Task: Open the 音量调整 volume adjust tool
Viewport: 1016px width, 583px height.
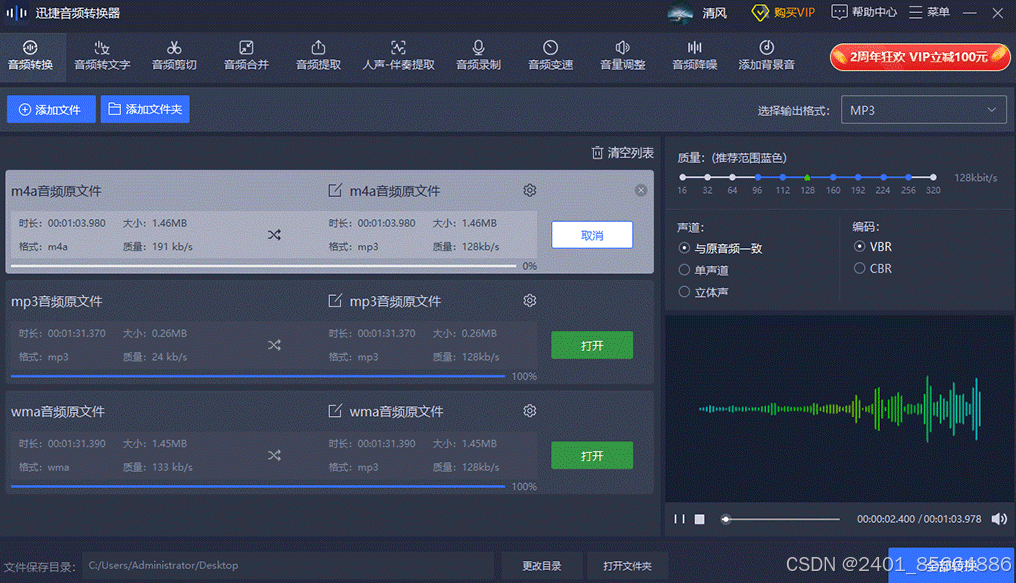Action: coord(622,56)
